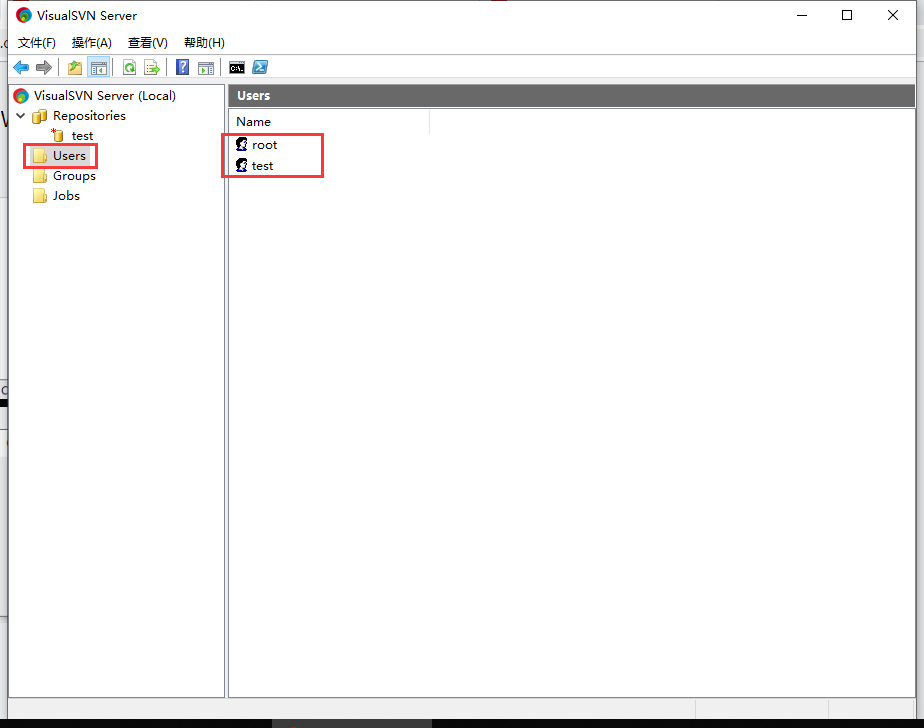Screen dimensions: 924x728
Task: Click VisualSVN logo in title bar
Action: coord(24,15)
